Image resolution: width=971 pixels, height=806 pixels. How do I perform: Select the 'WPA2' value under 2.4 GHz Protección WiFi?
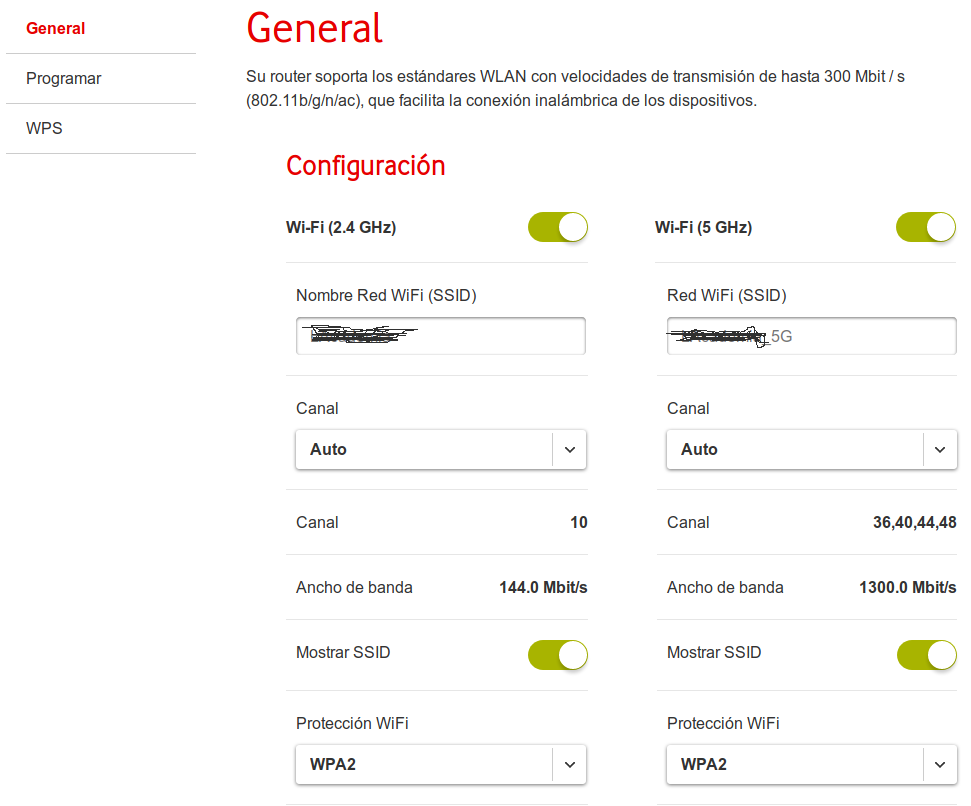coord(333,765)
